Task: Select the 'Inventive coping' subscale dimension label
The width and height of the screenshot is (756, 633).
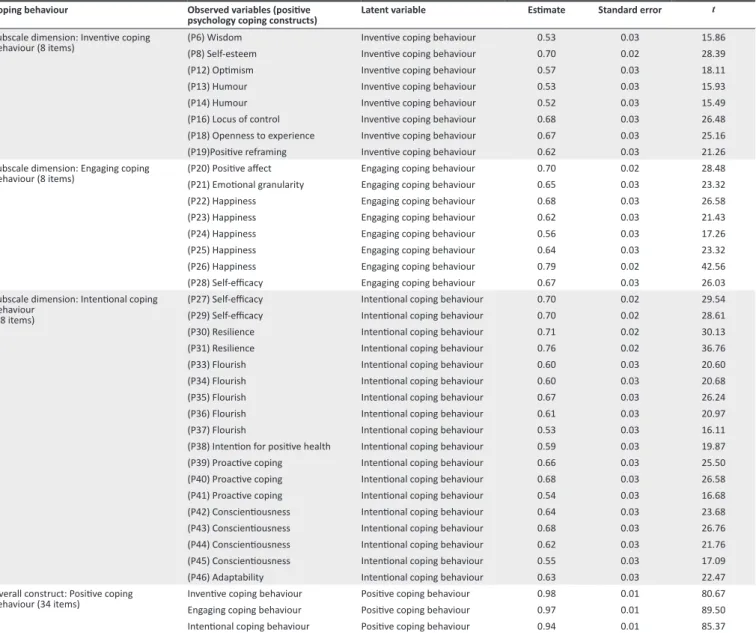Action: [x=75, y=43]
